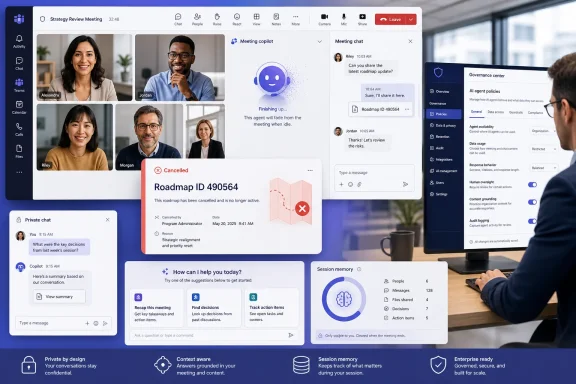Select Policies in Governance center sidebar
The height and width of the screenshot is (384, 576).
[x=444, y=114]
